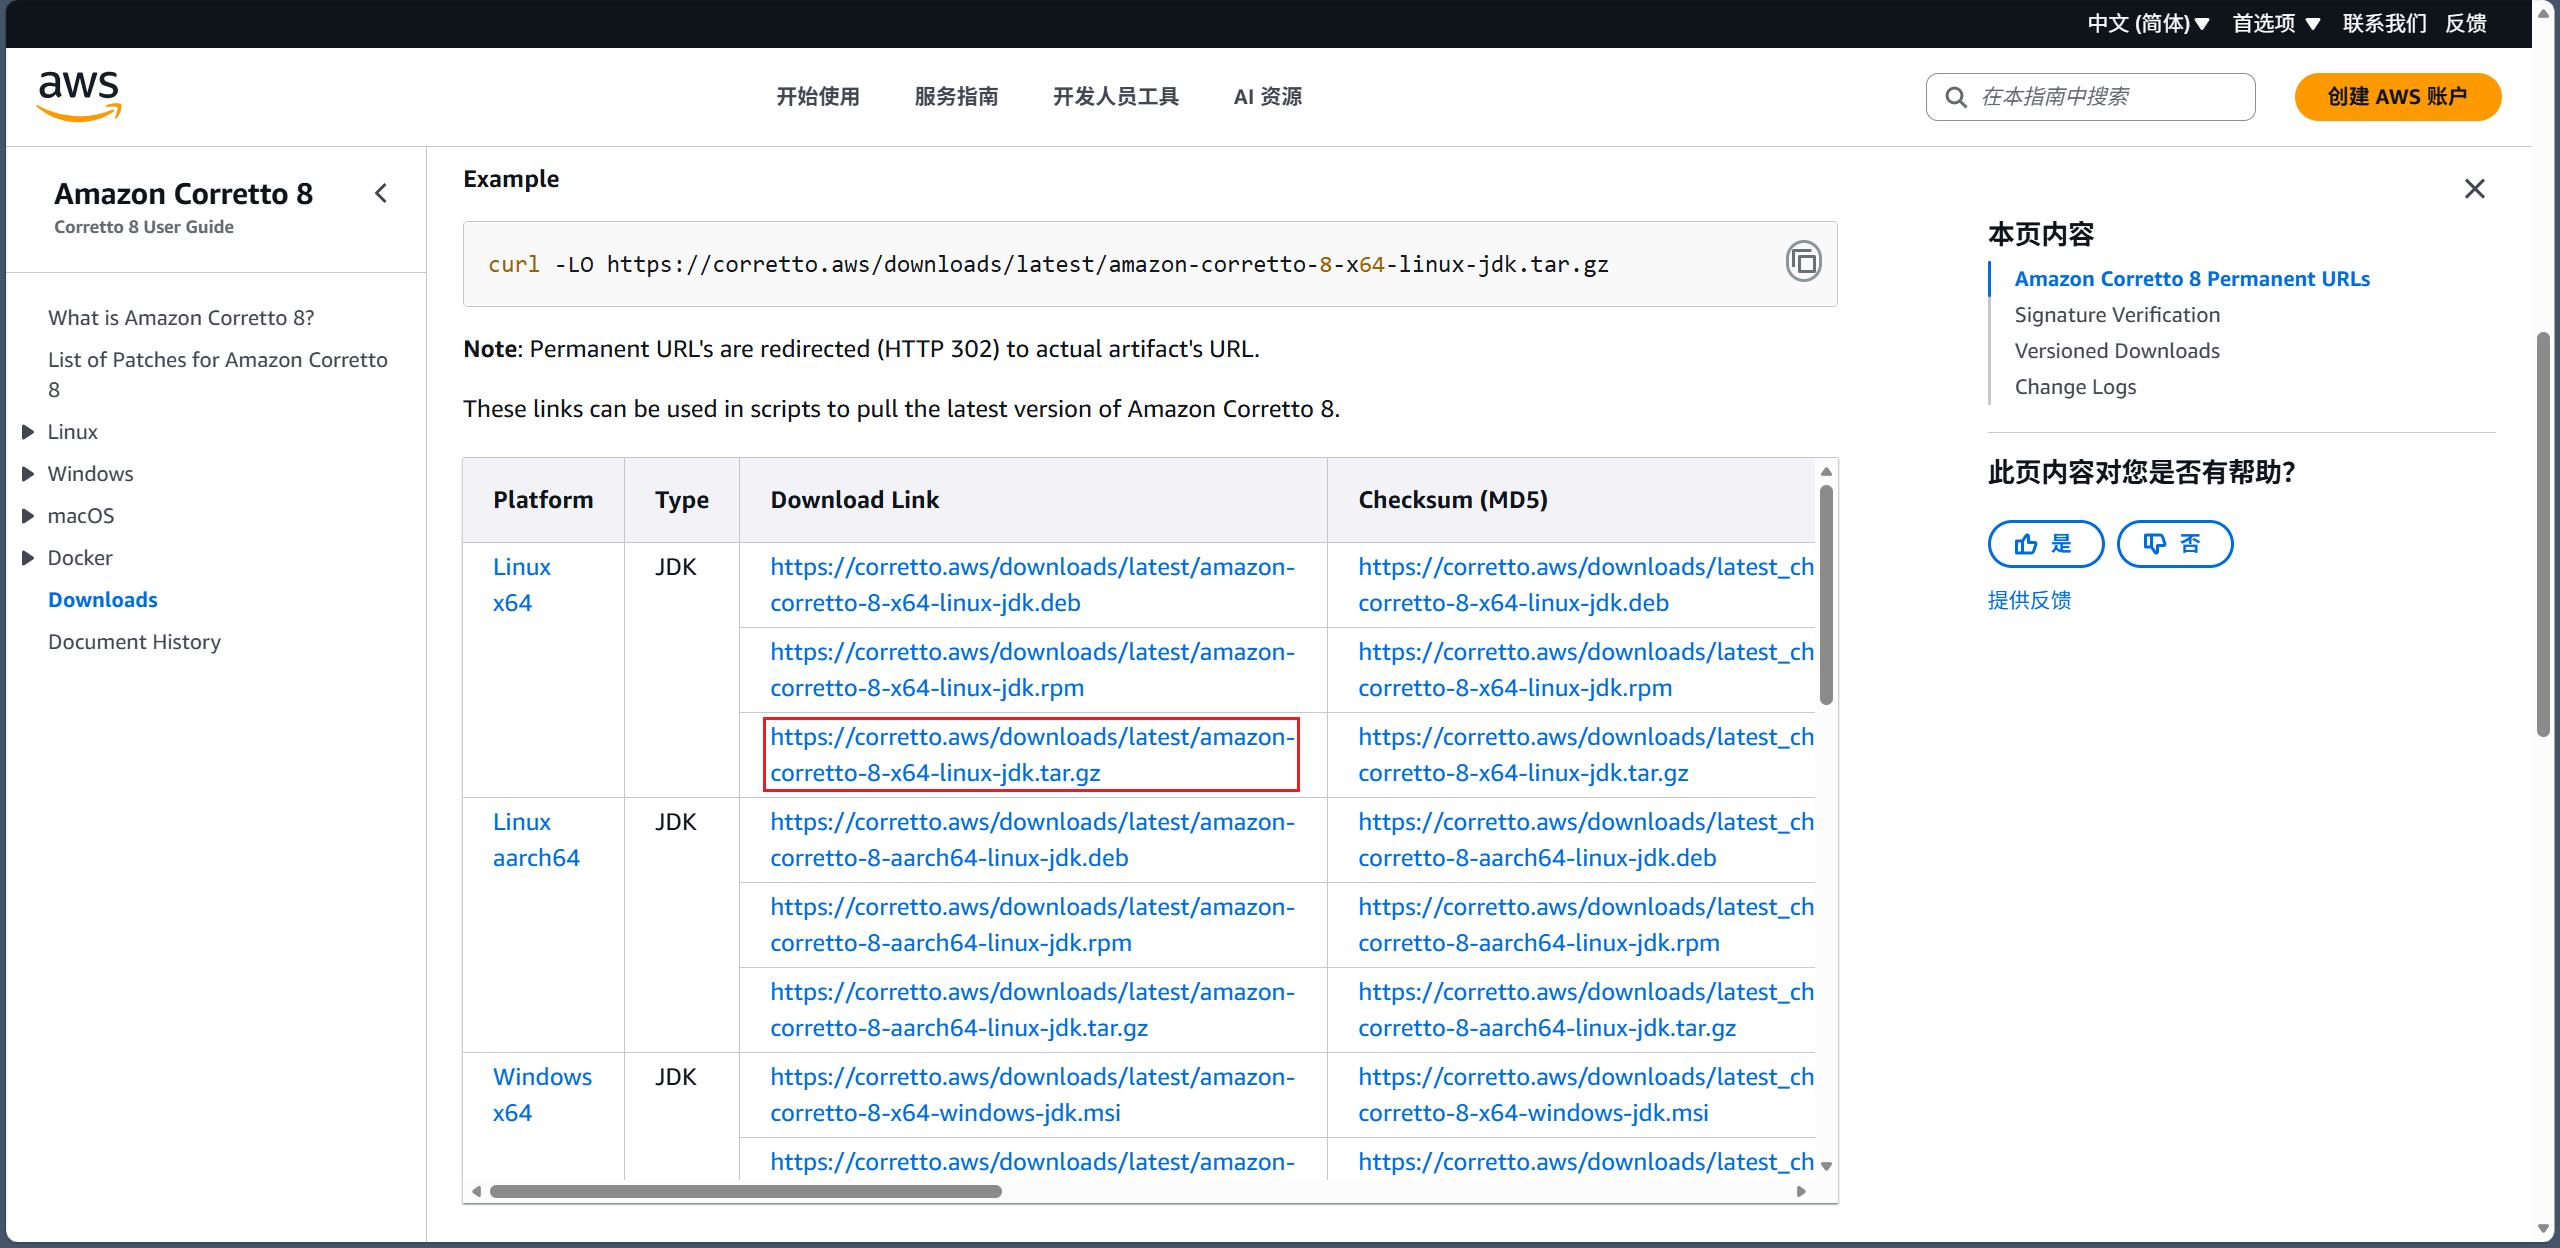
Task: Click the Download Link column header
Action: [x=854, y=500]
